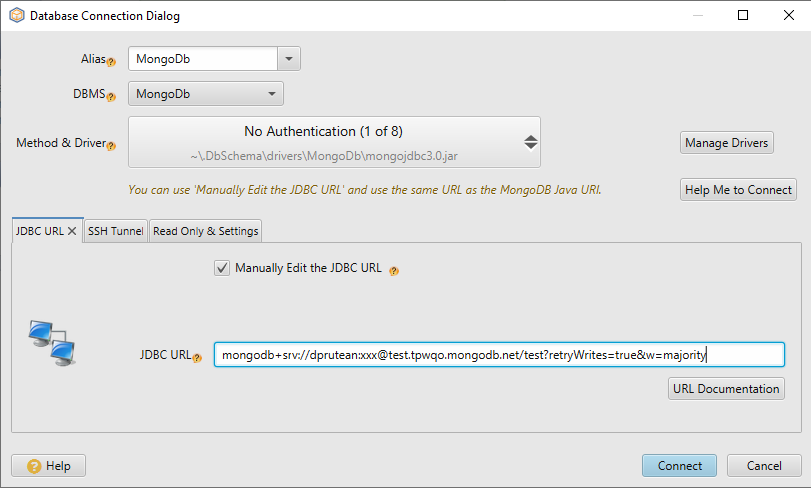The width and height of the screenshot is (811, 488).
Task: Close the Database Connection Dialog window
Action: (x=789, y=15)
